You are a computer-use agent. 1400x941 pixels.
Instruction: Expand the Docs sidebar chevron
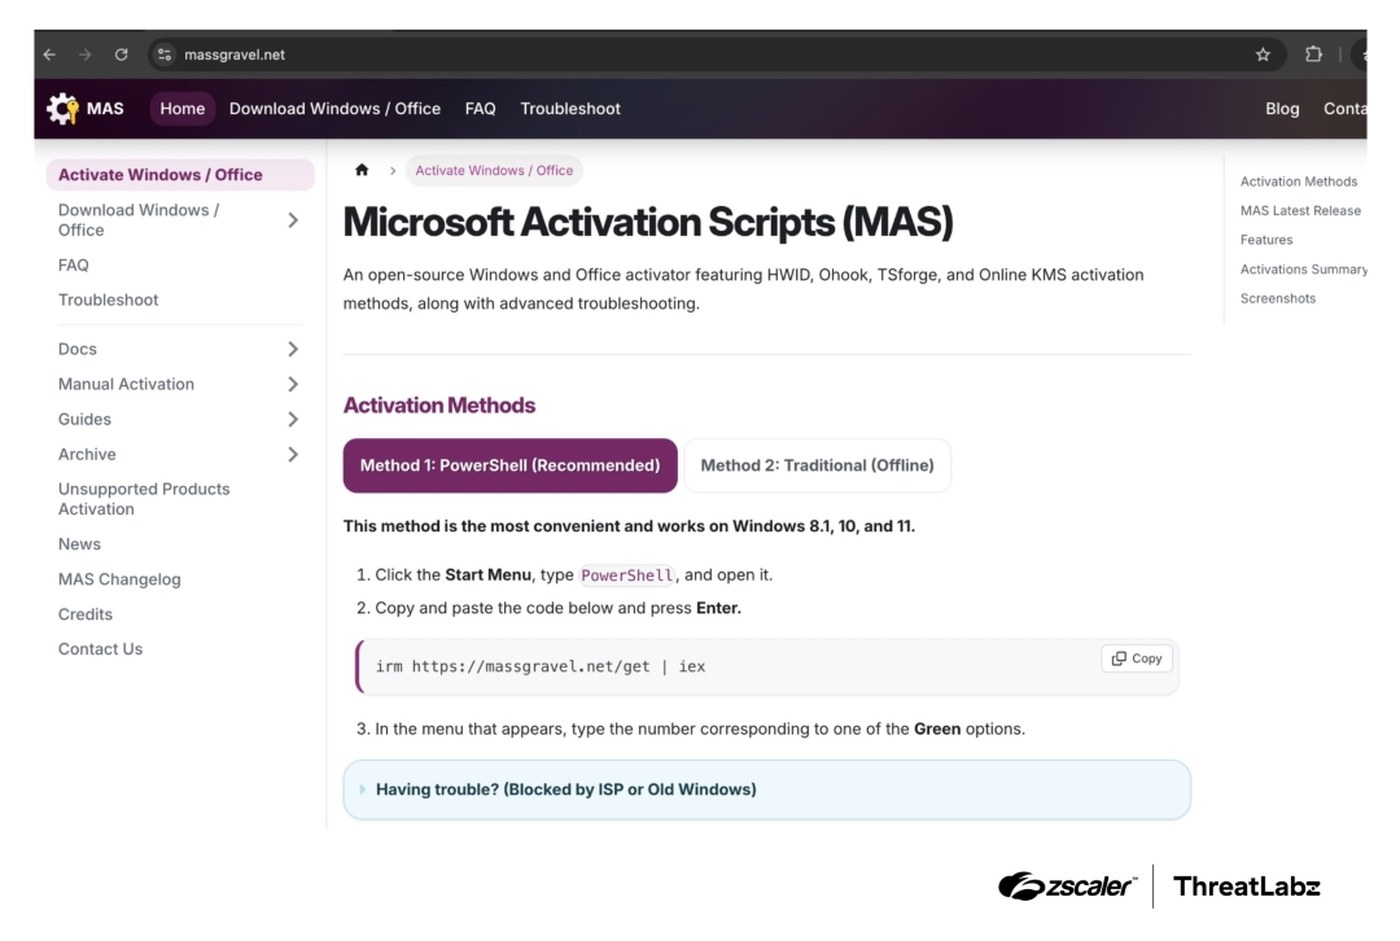293,349
